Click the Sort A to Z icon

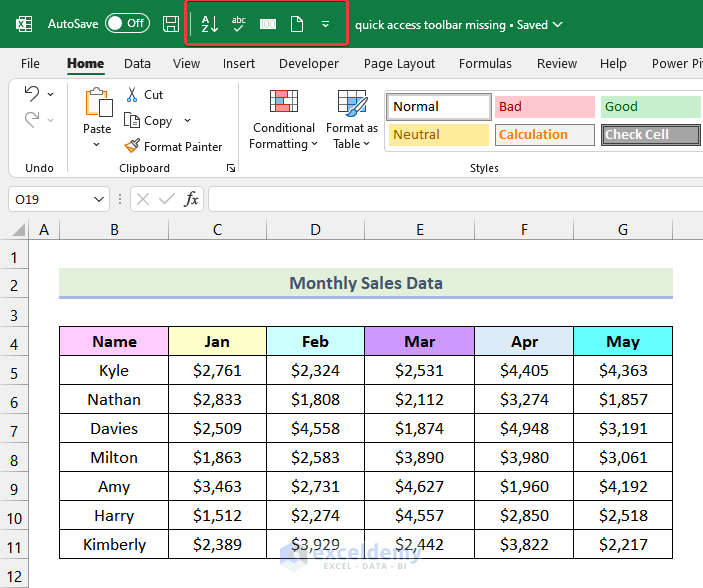(210, 24)
